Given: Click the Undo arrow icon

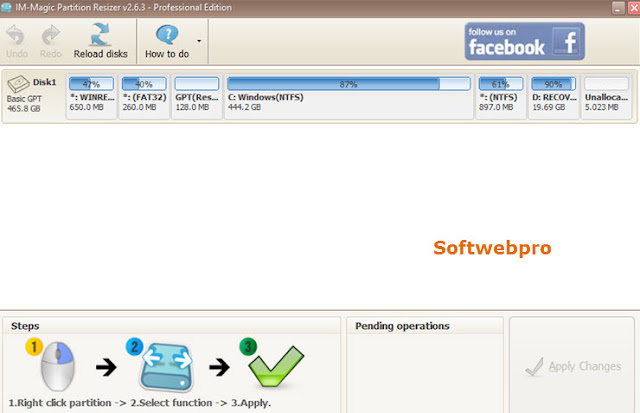Looking at the screenshot, I should pos(16,36).
